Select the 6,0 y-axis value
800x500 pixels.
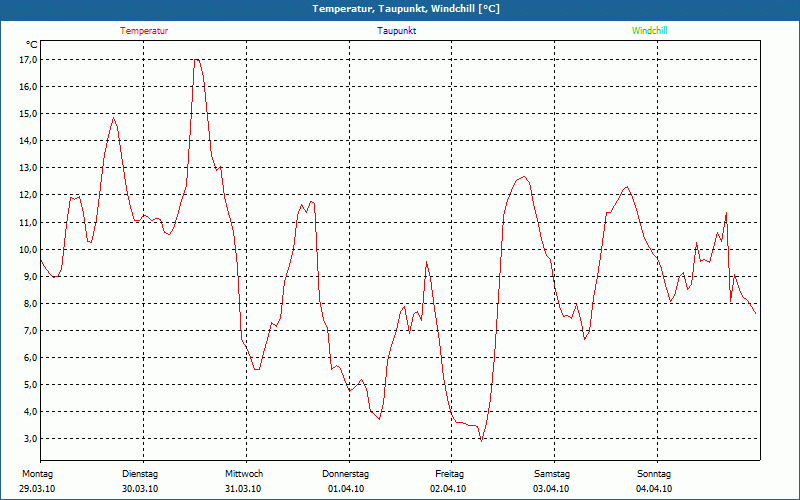click(x=31, y=358)
